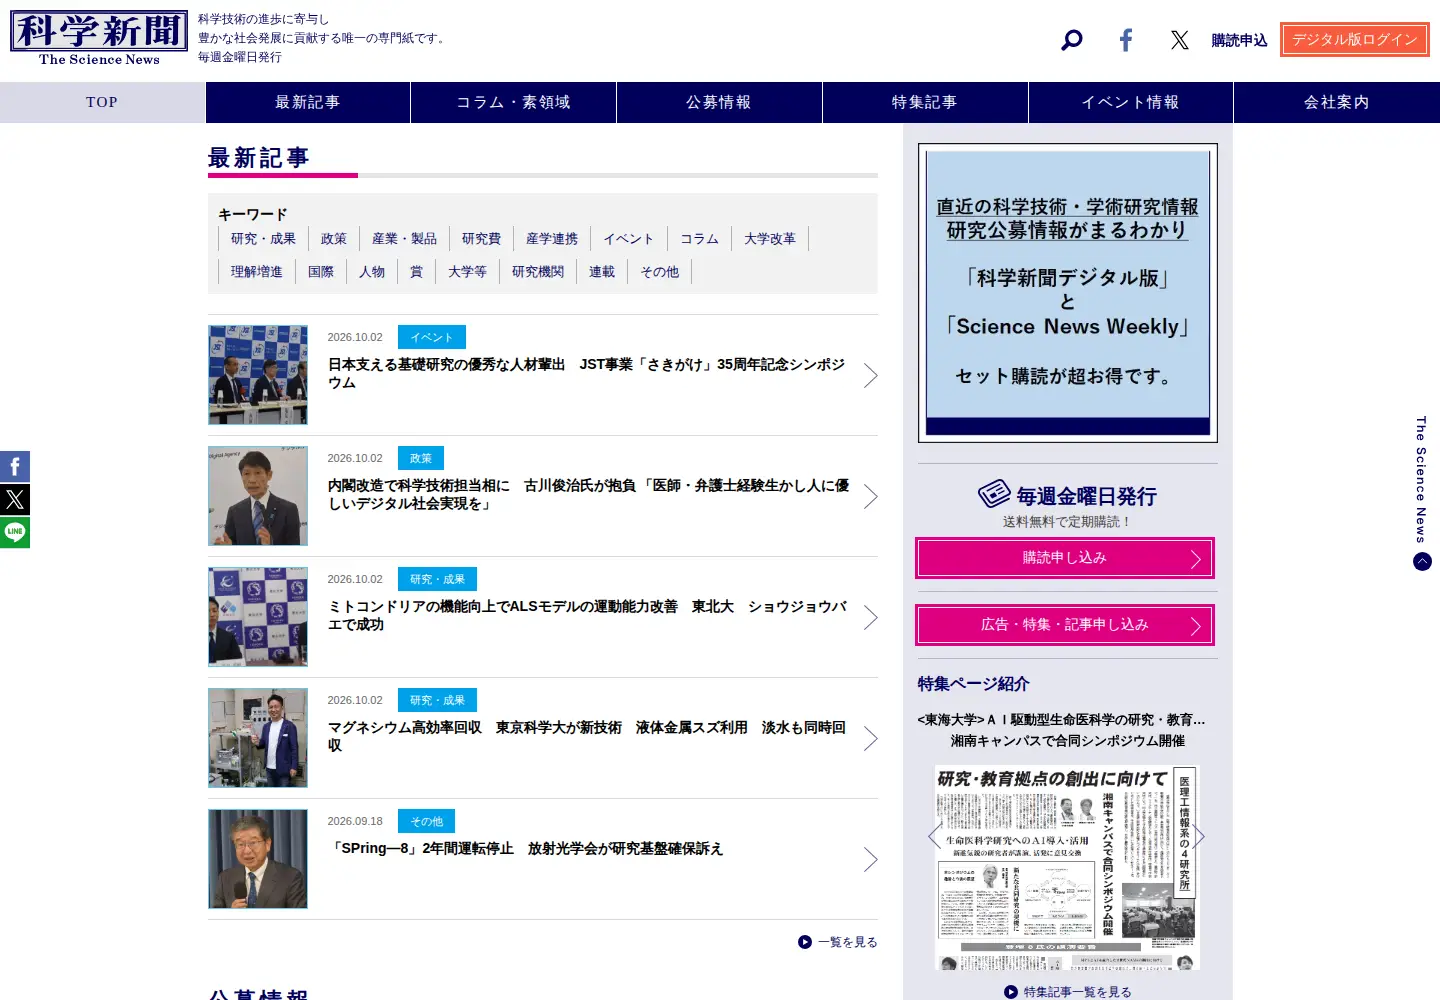Screen dimensions: 1440x1000
Task: Open the 特集記事 navigation tab
Action: click(x=925, y=102)
